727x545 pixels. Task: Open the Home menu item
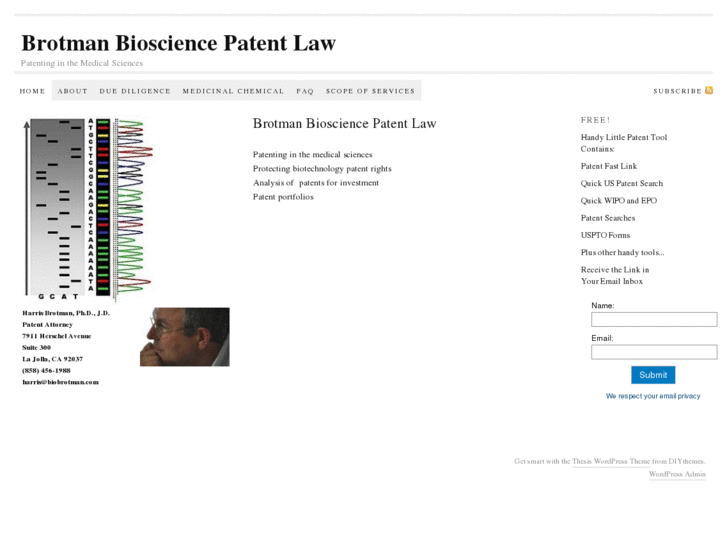click(33, 91)
